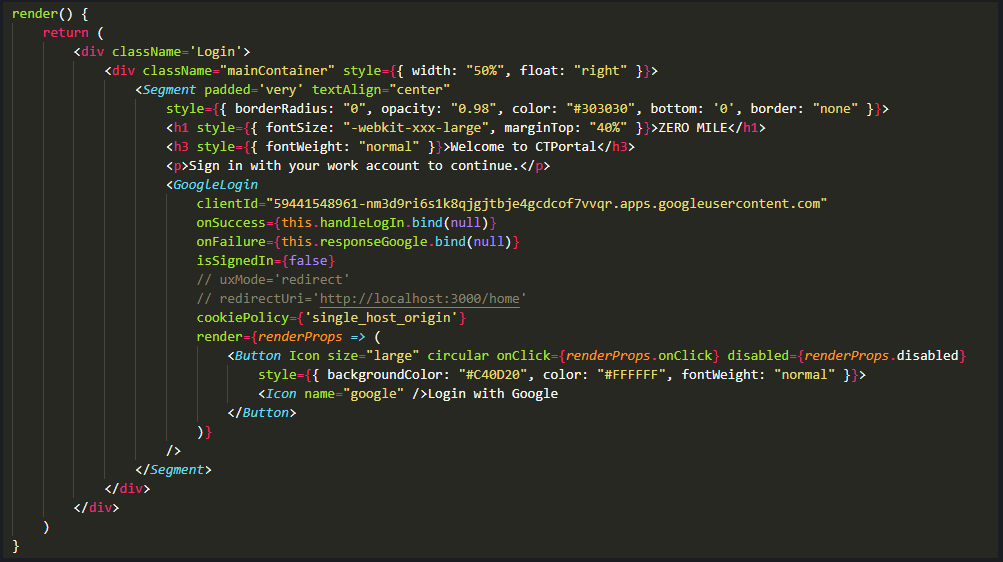The image size is (1003, 562).
Task: Click padded='very' attribute
Action: click(254, 90)
